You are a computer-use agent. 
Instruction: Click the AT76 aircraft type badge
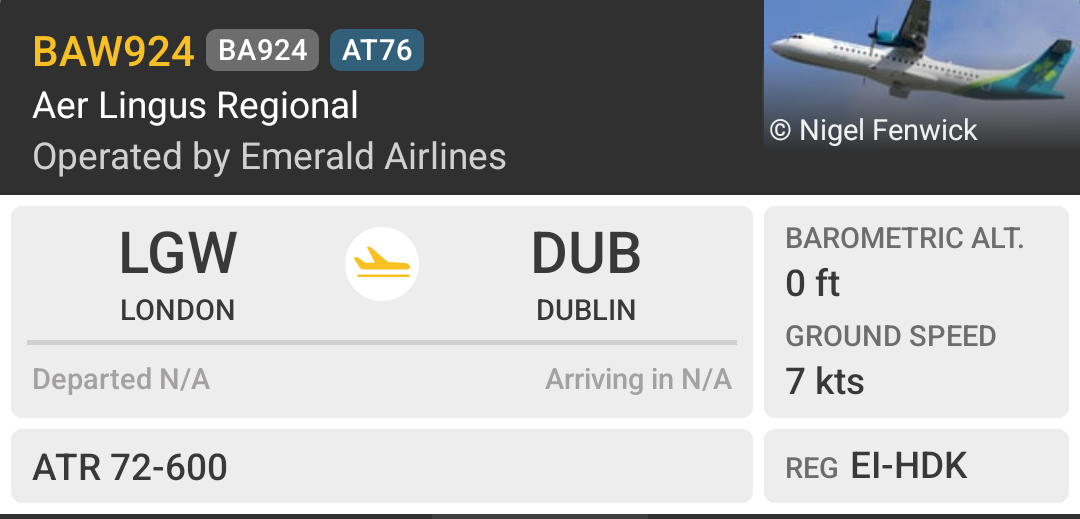[377, 50]
